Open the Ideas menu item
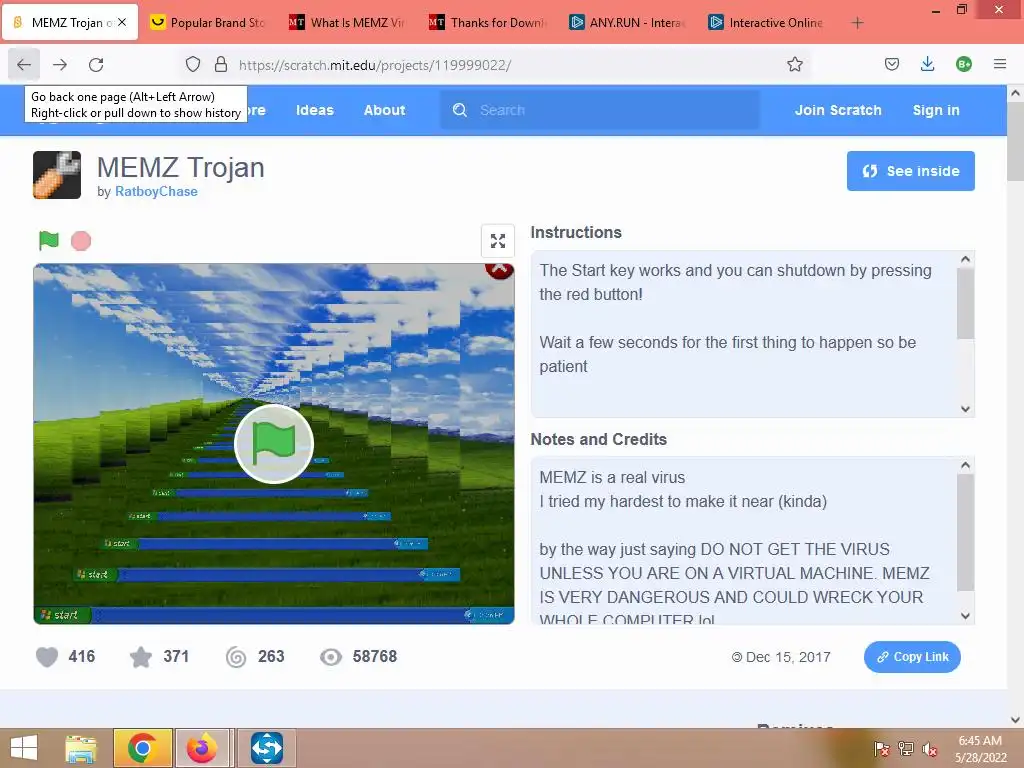The height and width of the screenshot is (768, 1024). pyautogui.click(x=315, y=110)
